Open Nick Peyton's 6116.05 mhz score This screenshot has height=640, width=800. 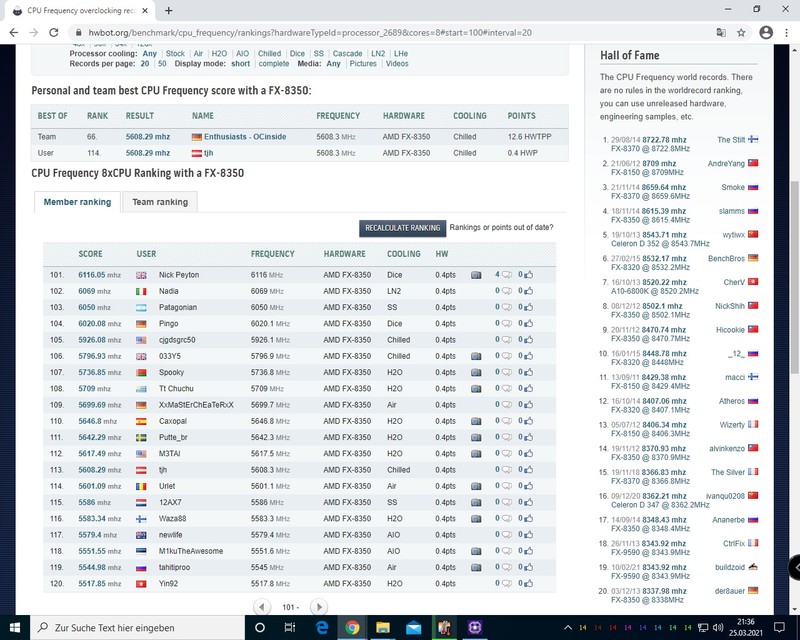99,275
